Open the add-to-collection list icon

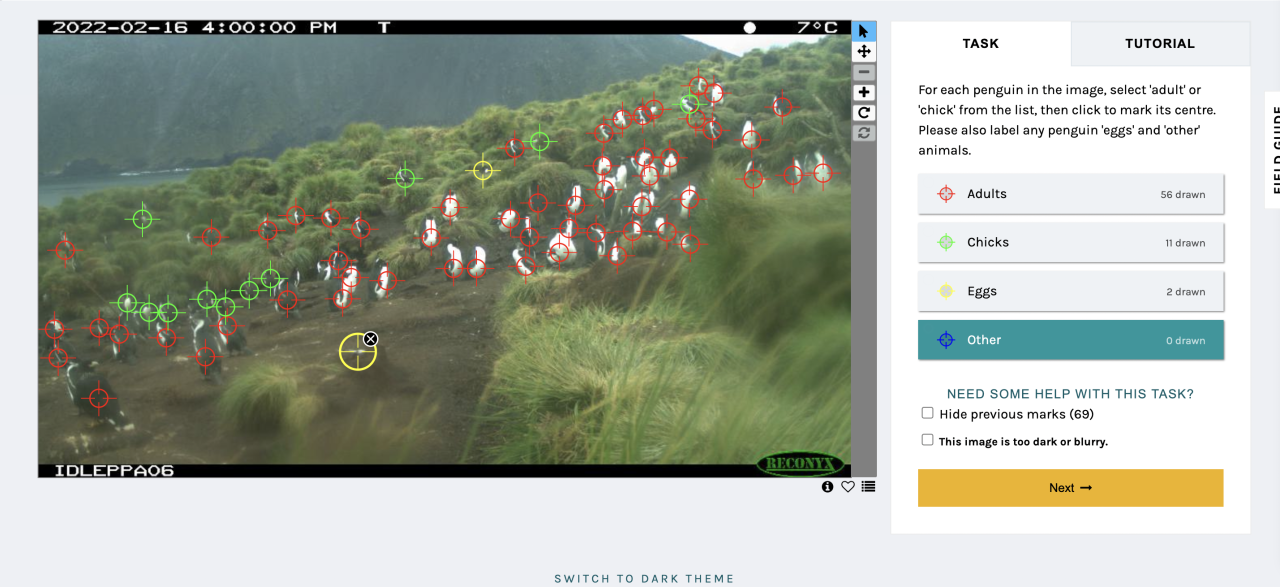(x=868, y=487)
